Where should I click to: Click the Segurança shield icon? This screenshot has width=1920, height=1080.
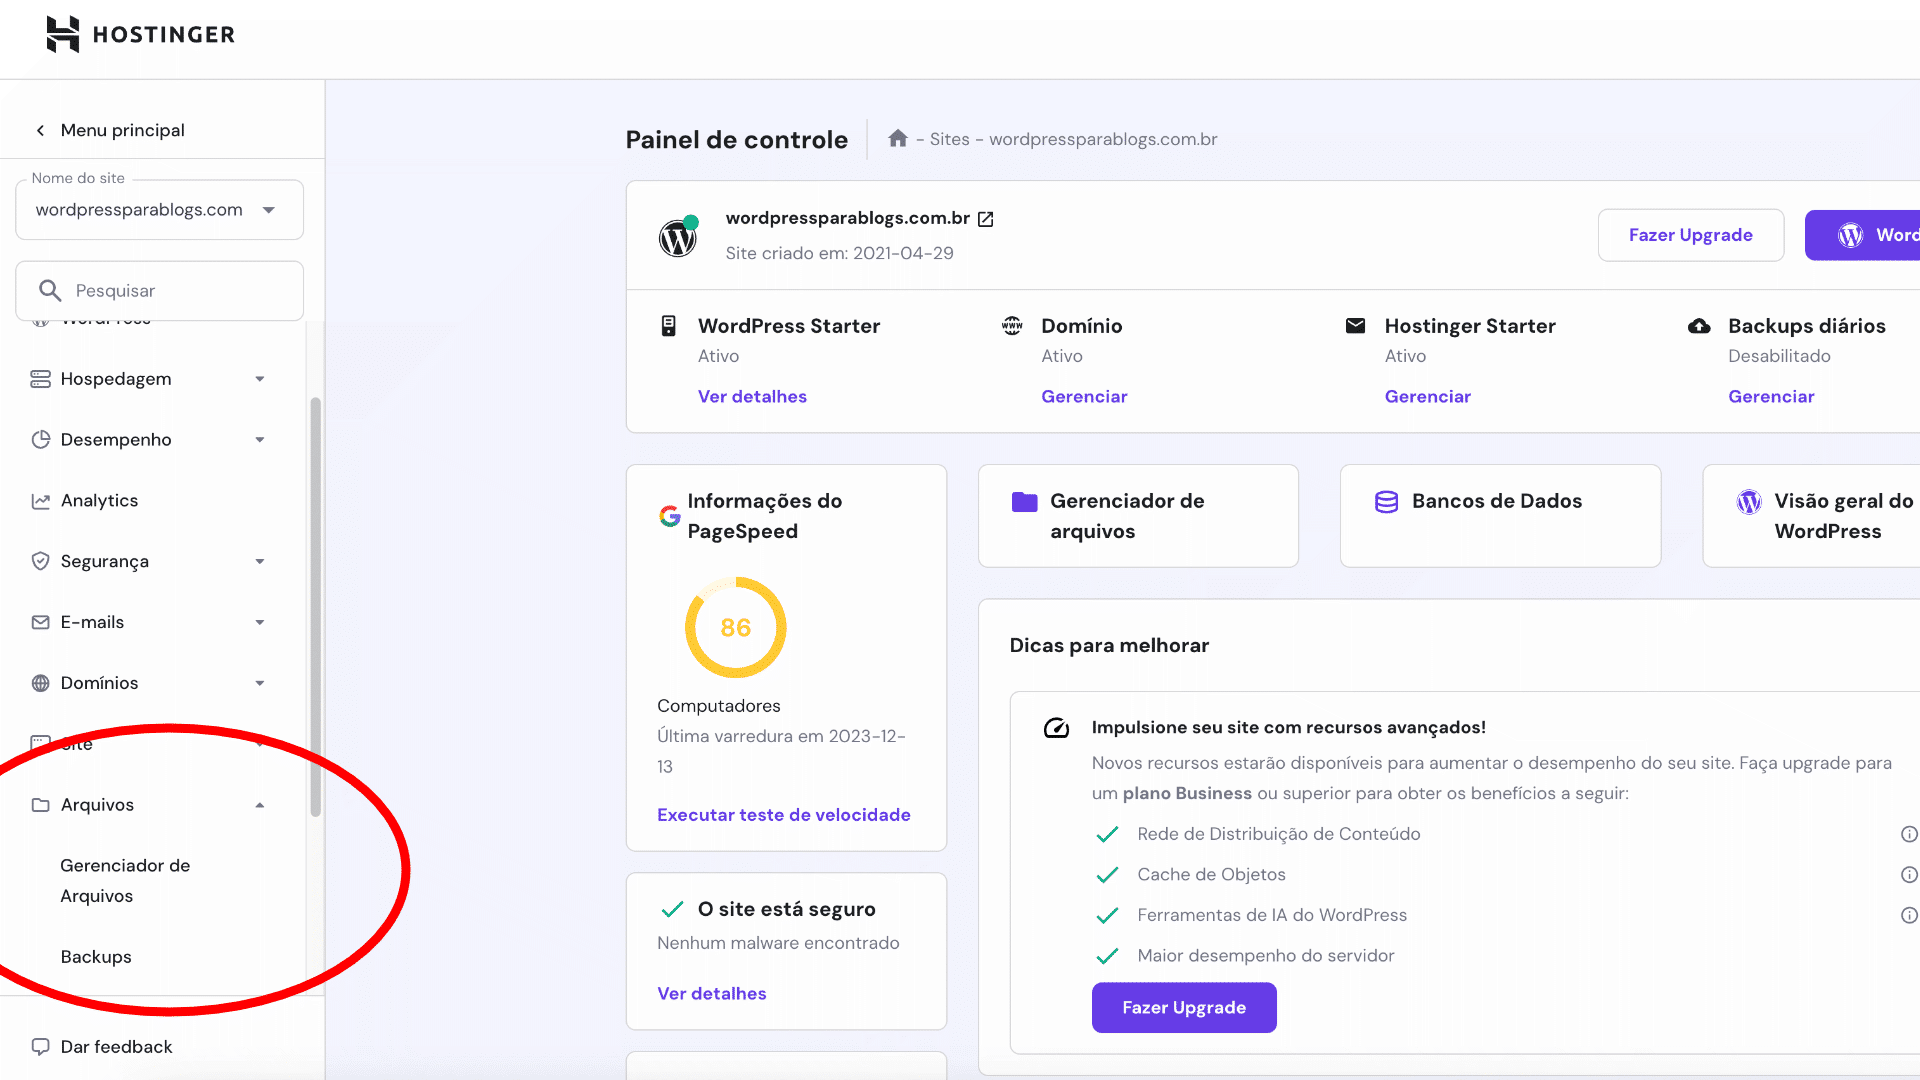pyautogui.click(x=40, y=561)
